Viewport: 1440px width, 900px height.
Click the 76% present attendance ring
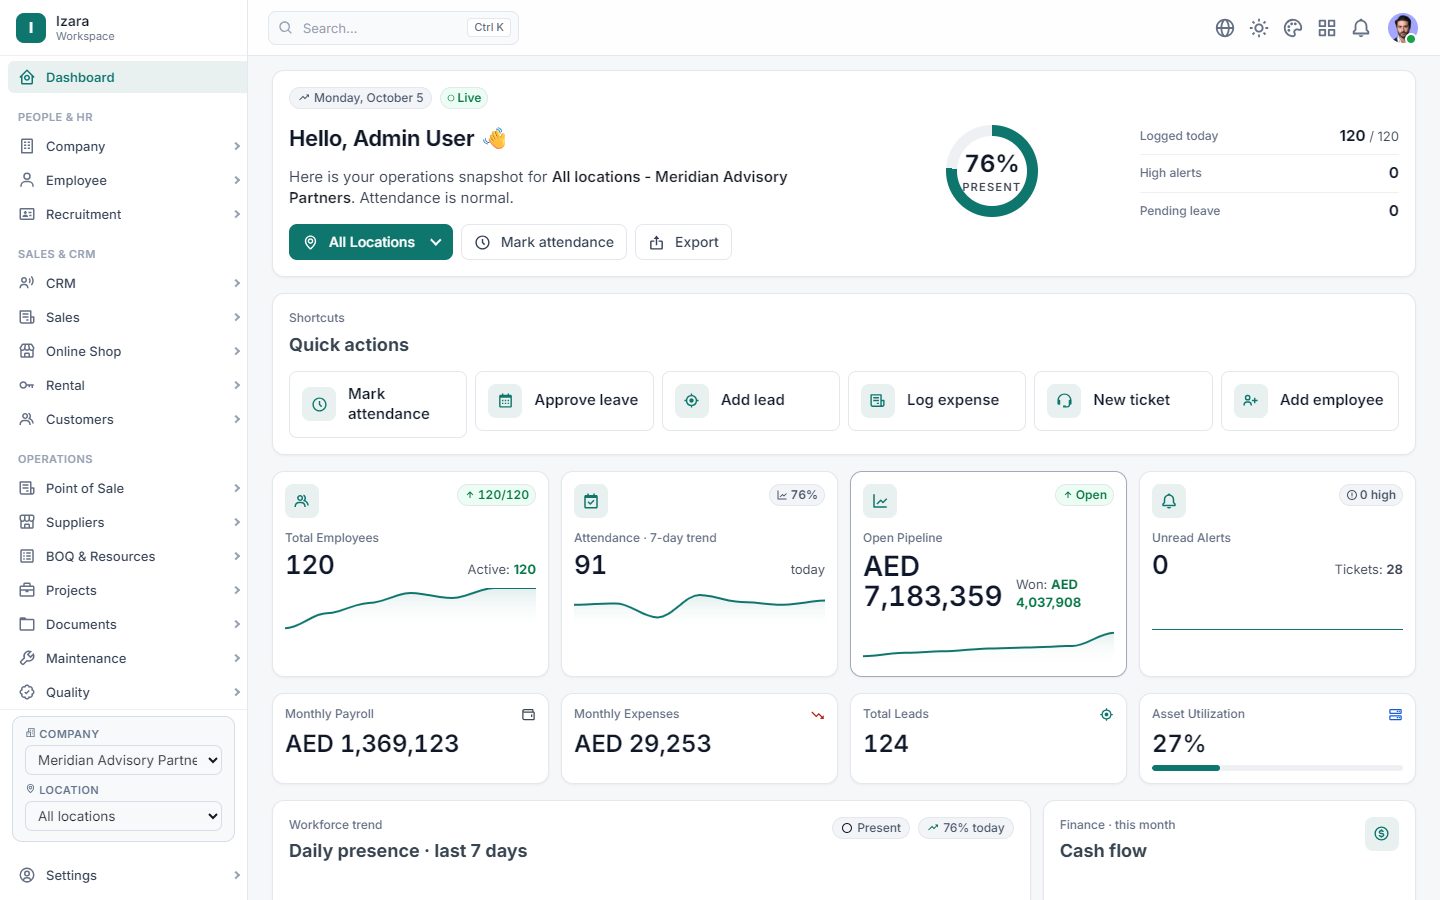(x=992, y=171)
